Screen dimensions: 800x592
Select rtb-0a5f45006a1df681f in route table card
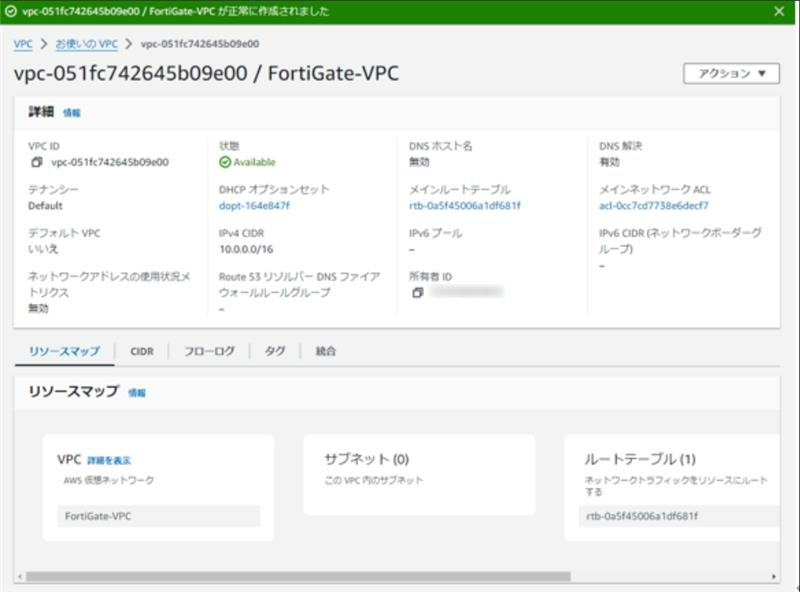coord(679,516)
